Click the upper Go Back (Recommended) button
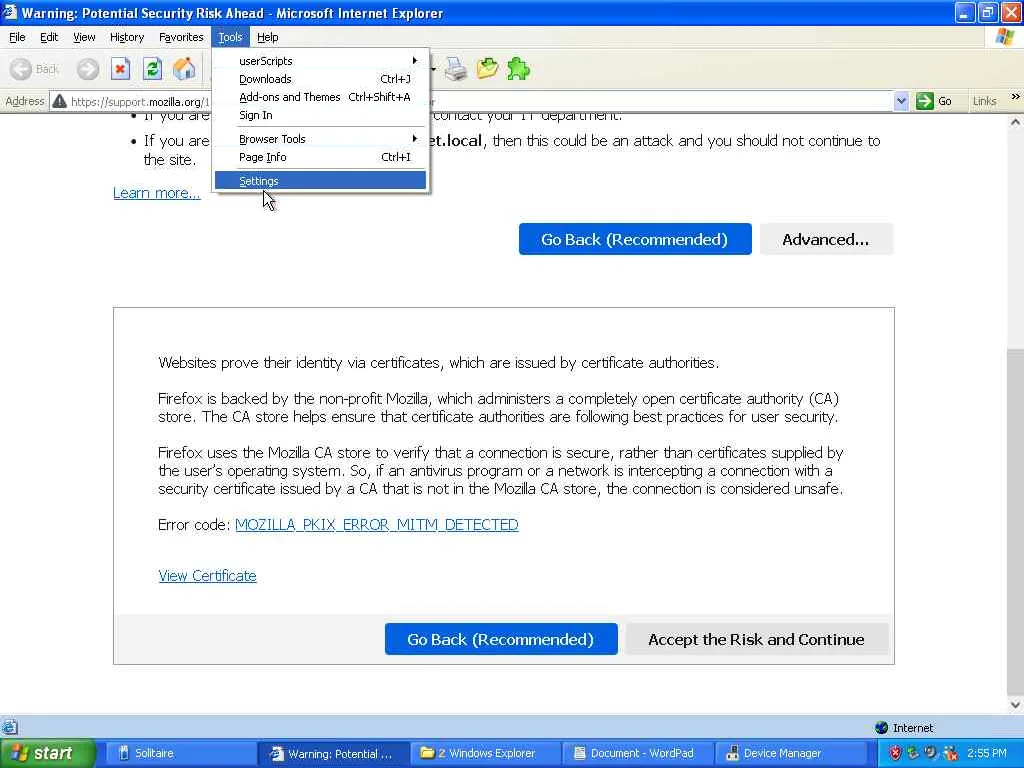The image size is (1024, 768). tap(635, 239)
